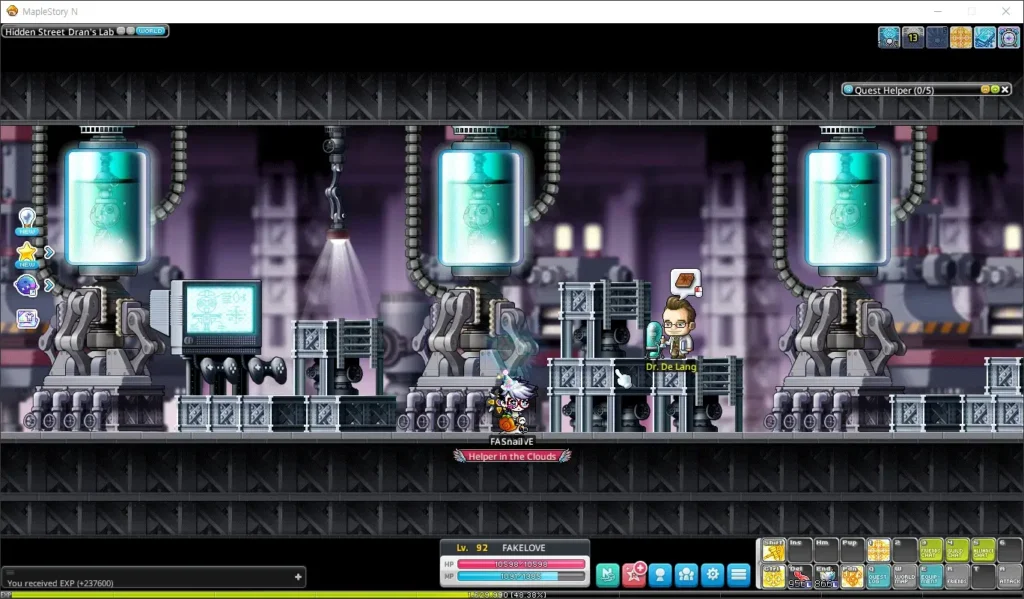Click the empty Pup quickslot
Viewport: 1024px width, 599px height.
click(x=852, y=550)
